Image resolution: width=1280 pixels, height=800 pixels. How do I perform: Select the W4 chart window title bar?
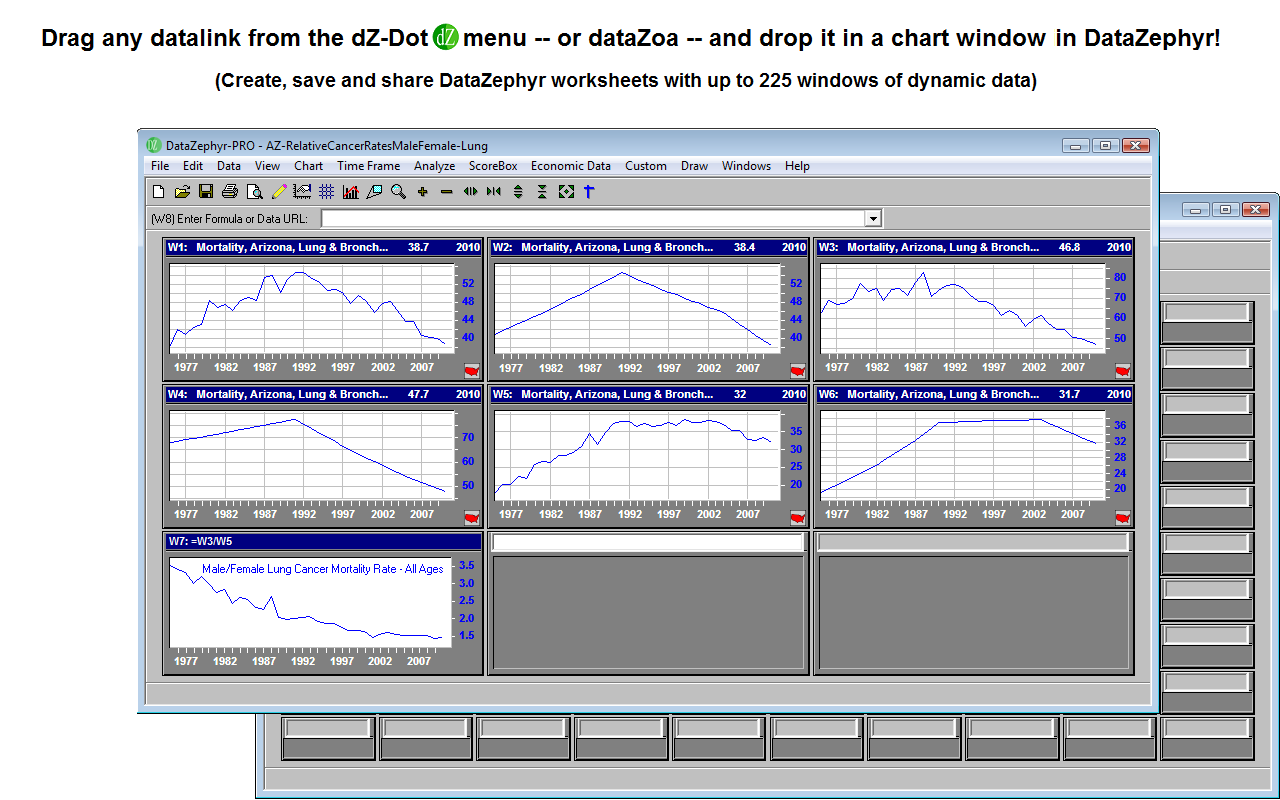324,394
